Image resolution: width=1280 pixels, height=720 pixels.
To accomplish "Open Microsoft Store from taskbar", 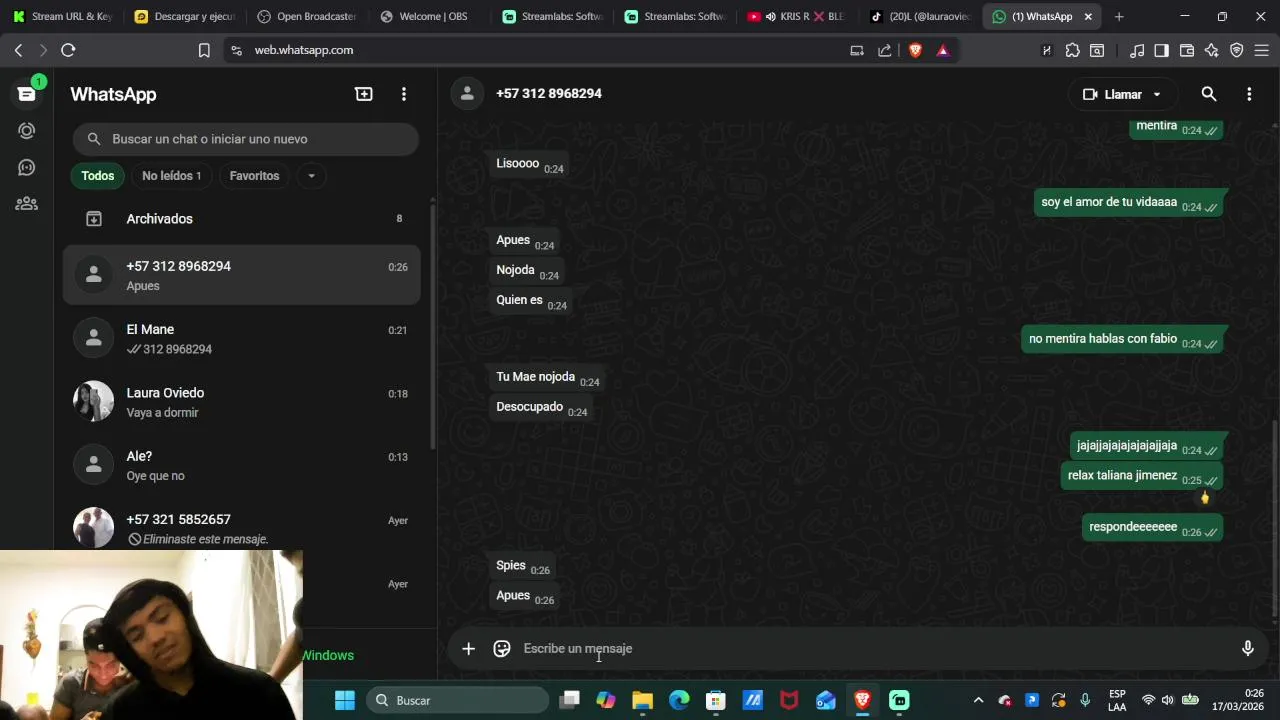I will [x=715, y=700].
